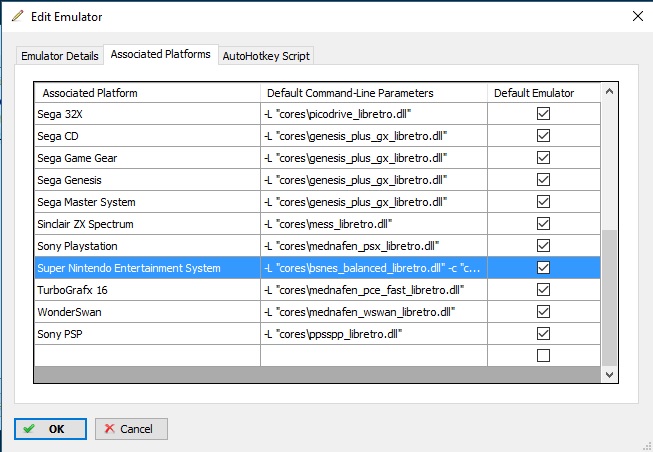Edit the mednafen_psx_libretro.dll parameter cell

374,246
